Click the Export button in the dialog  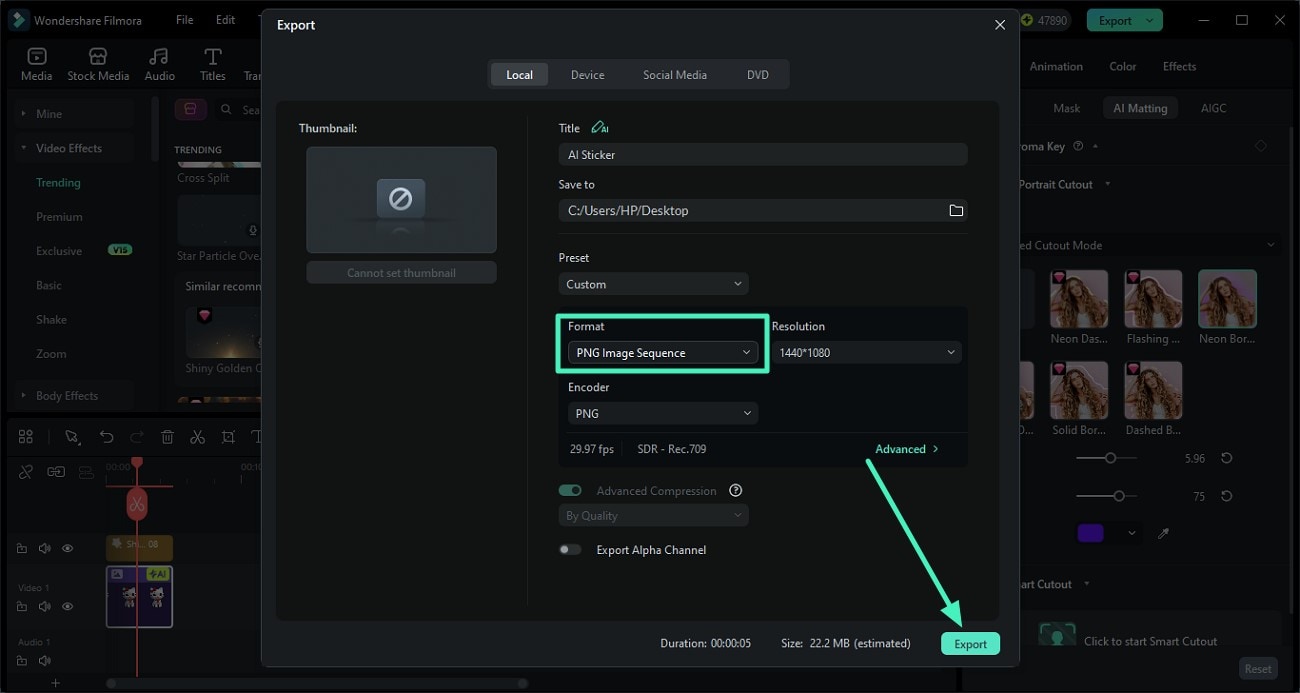[970, 644]
